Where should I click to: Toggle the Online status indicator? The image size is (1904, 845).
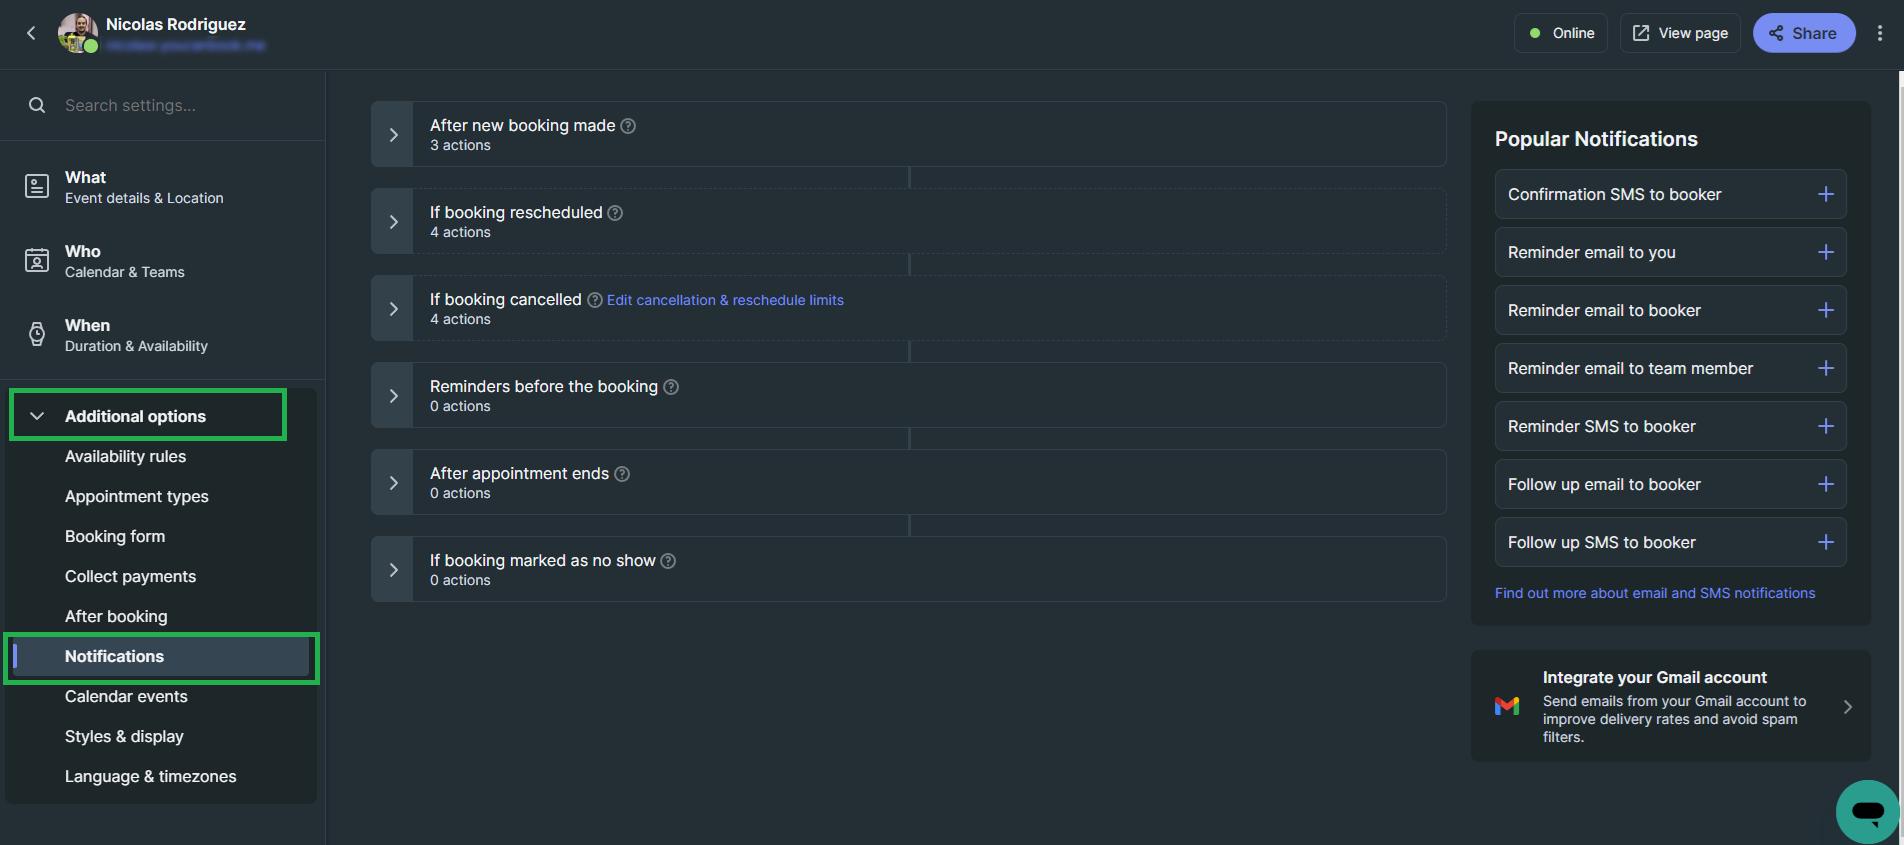tap(1561, 33)
